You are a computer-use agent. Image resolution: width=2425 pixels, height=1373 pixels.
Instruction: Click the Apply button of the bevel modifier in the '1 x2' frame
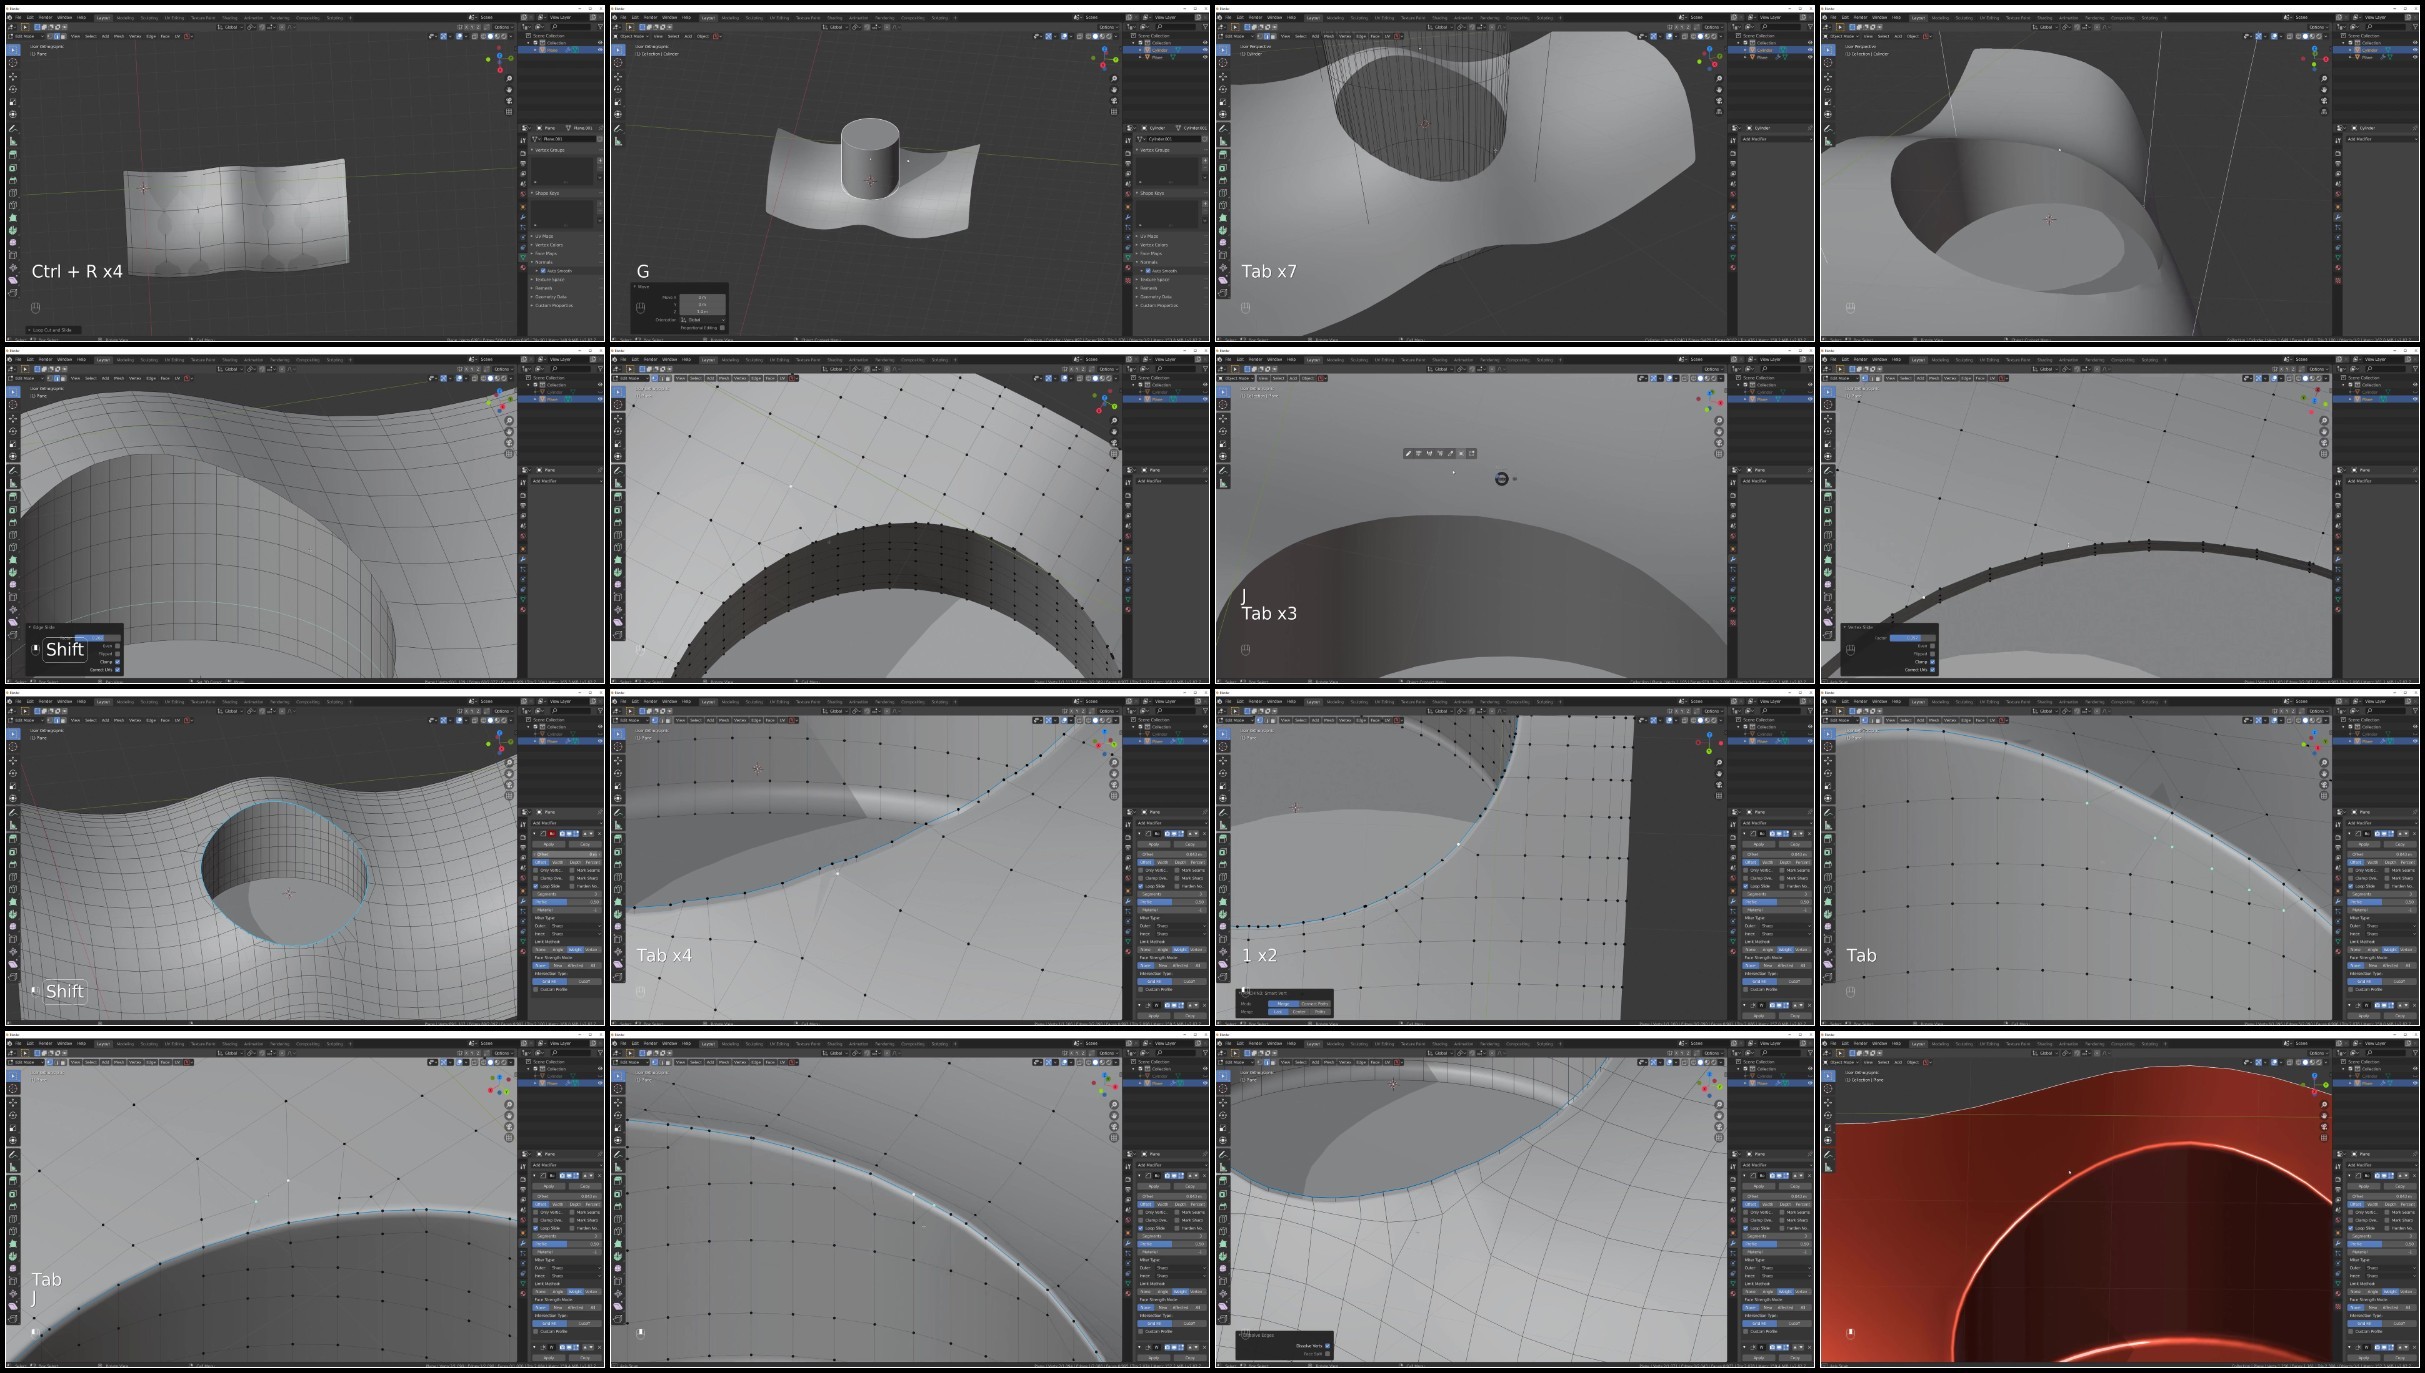pyautogui.click(x=1759, y=844)
